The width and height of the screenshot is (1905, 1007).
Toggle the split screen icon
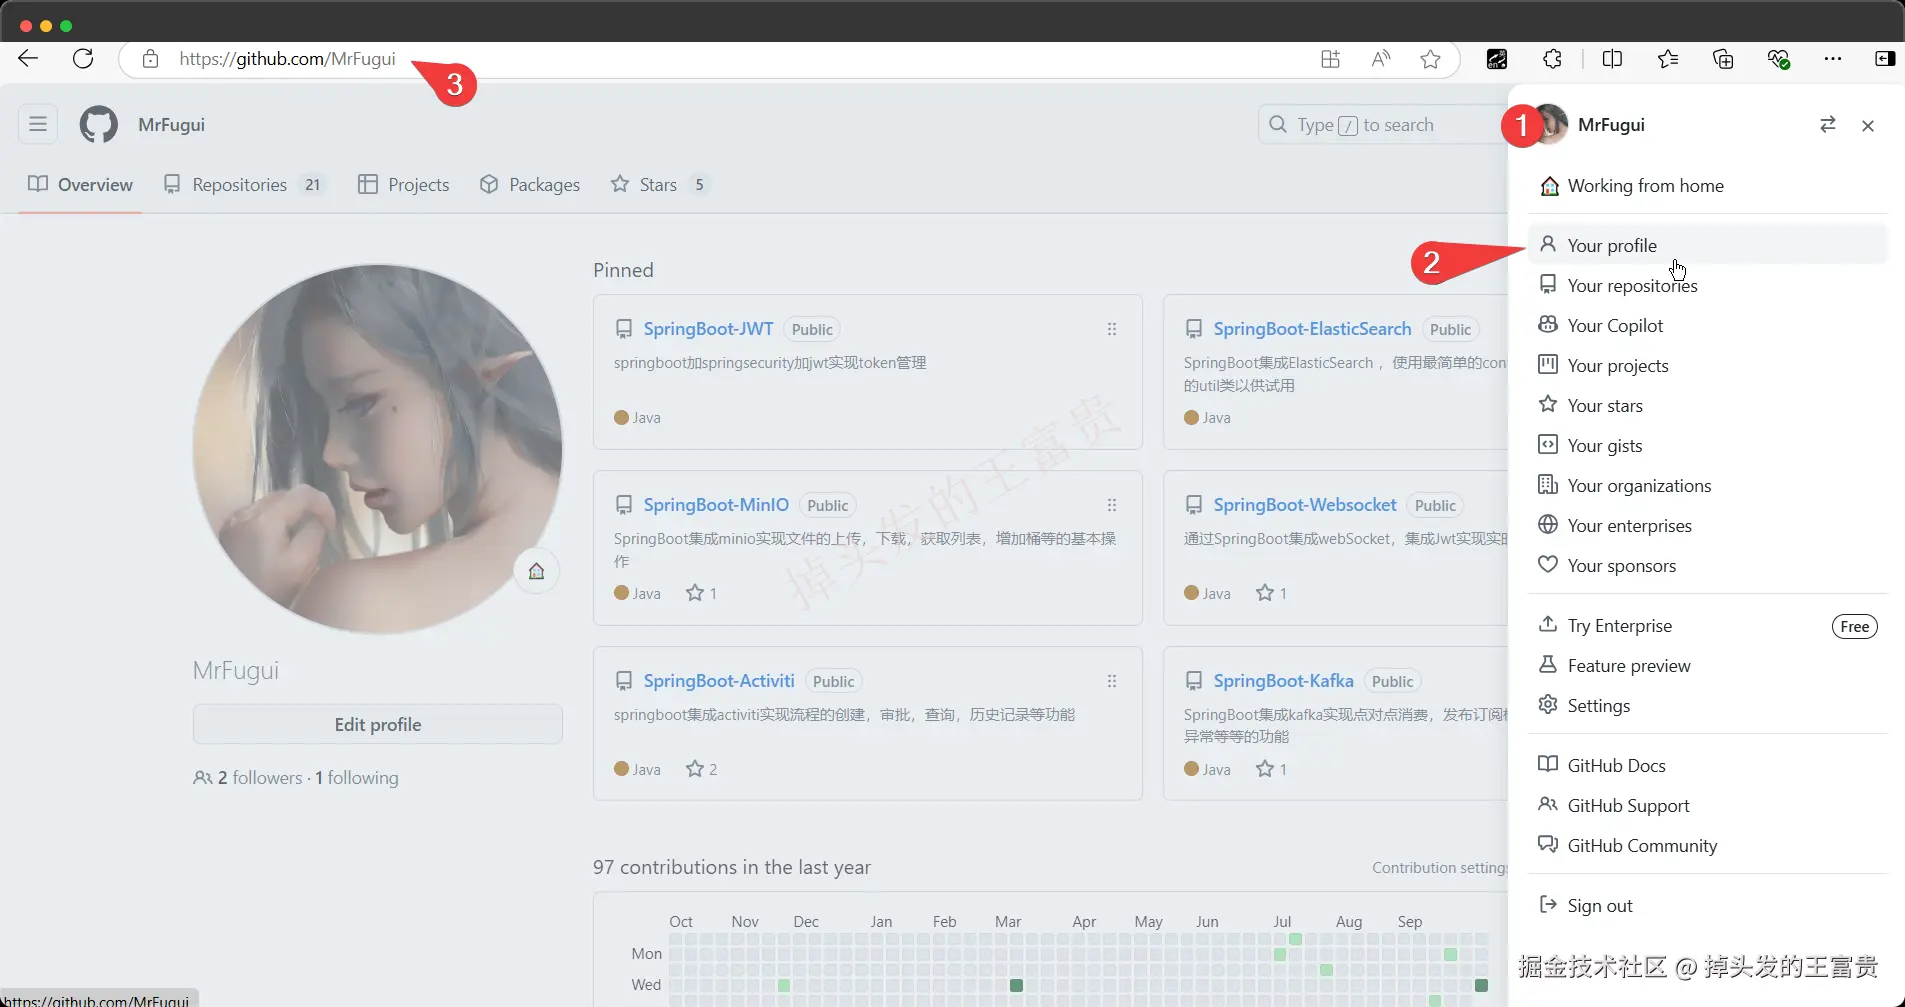(x=1612, y=59)
